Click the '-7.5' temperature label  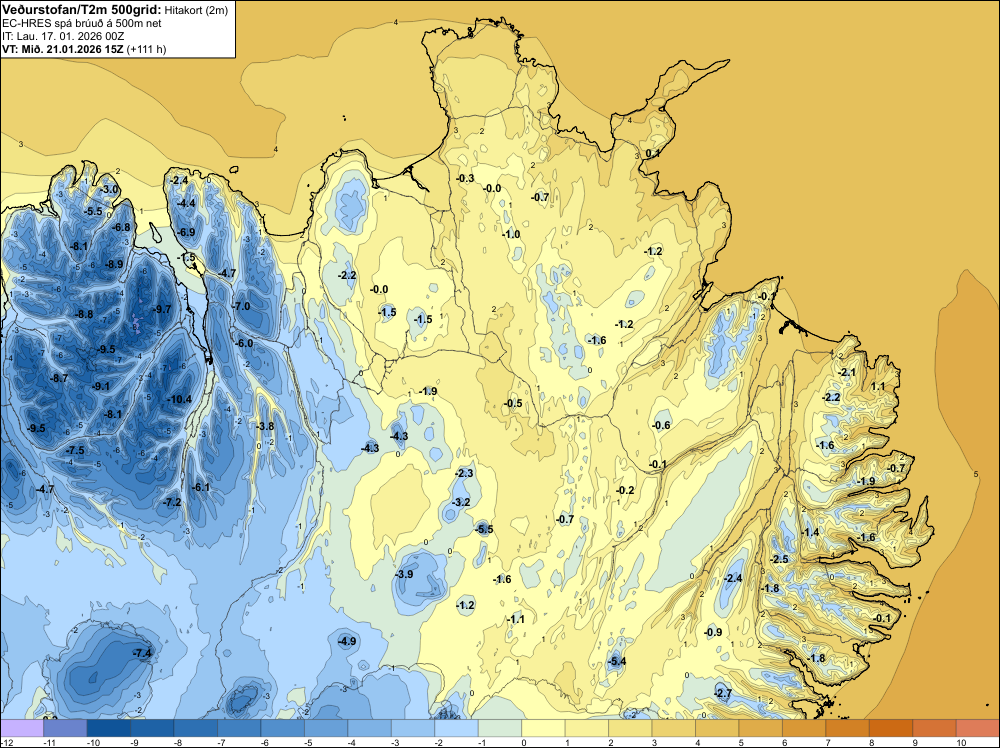click(x=74, y=450)
